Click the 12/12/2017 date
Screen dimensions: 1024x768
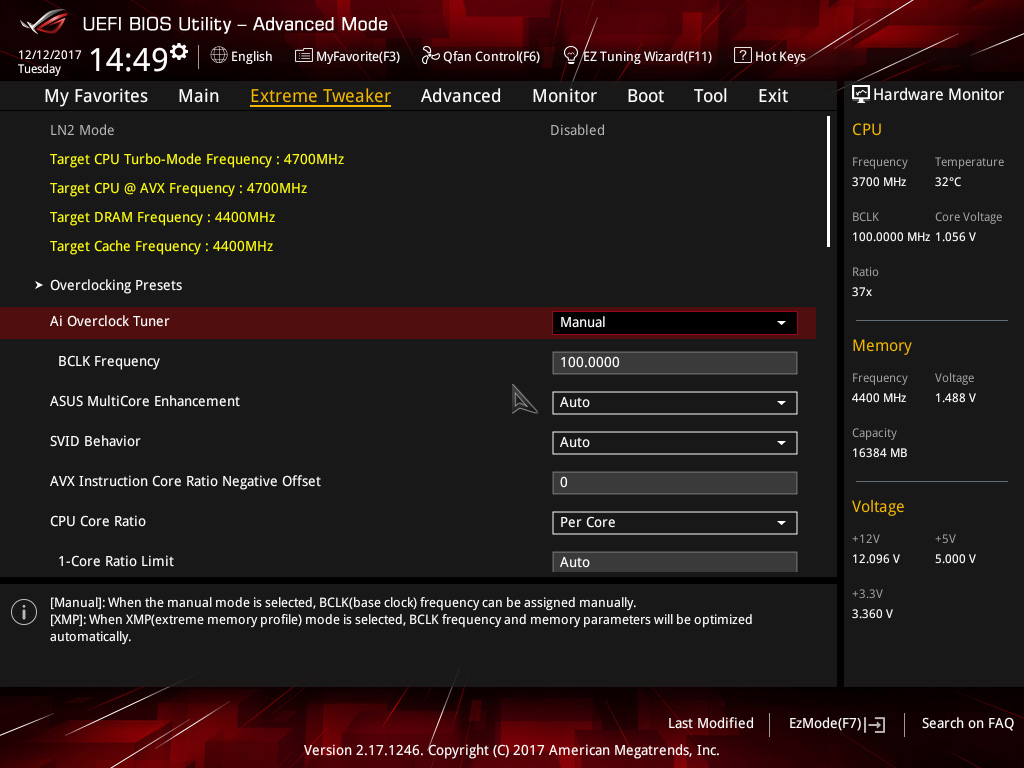click(50, 54)
